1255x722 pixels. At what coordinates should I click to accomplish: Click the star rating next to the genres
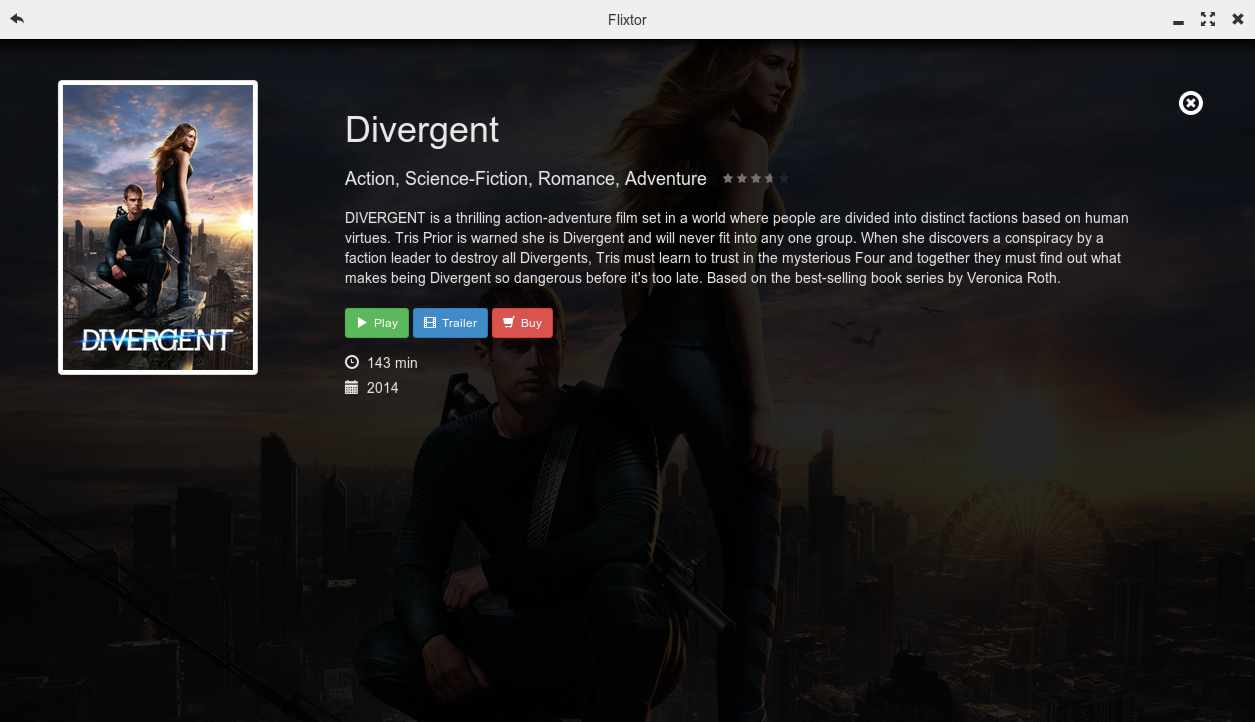[756, 179]
